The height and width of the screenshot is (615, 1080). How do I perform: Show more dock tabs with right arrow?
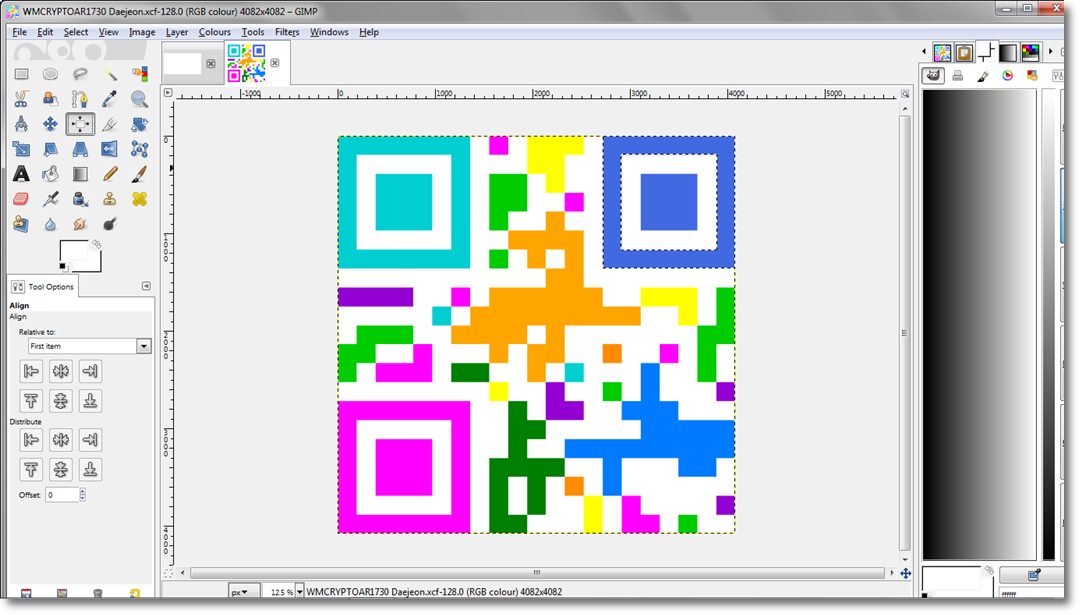pyautogui.click(x=1050, y=52)
